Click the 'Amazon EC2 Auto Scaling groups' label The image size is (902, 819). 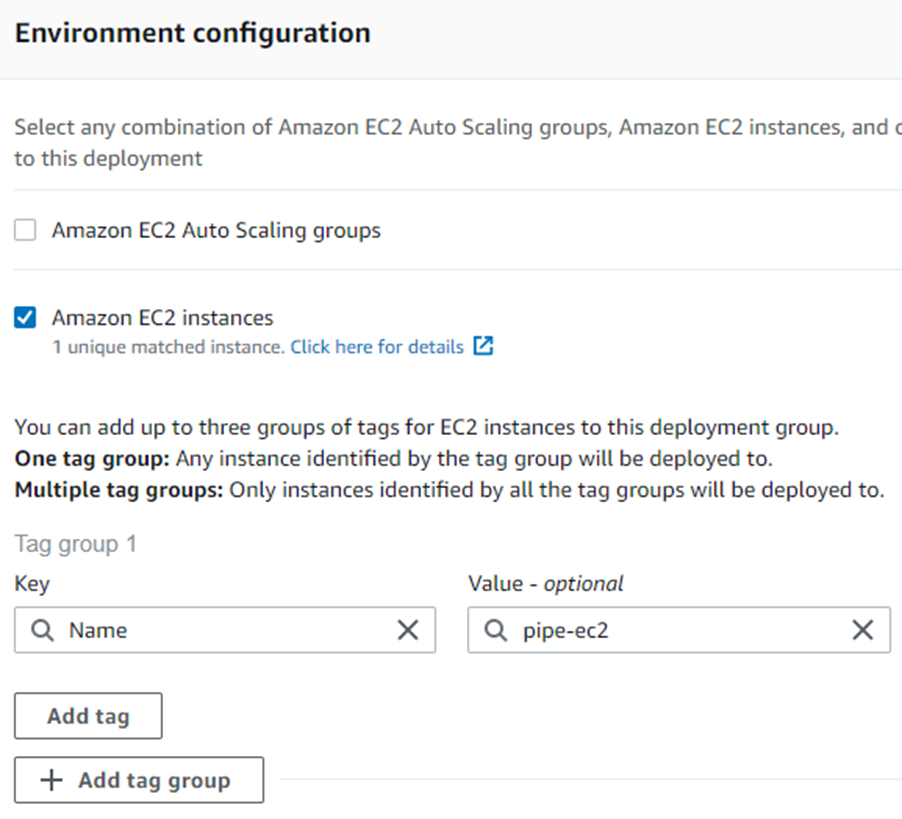(x=216, y=231)
